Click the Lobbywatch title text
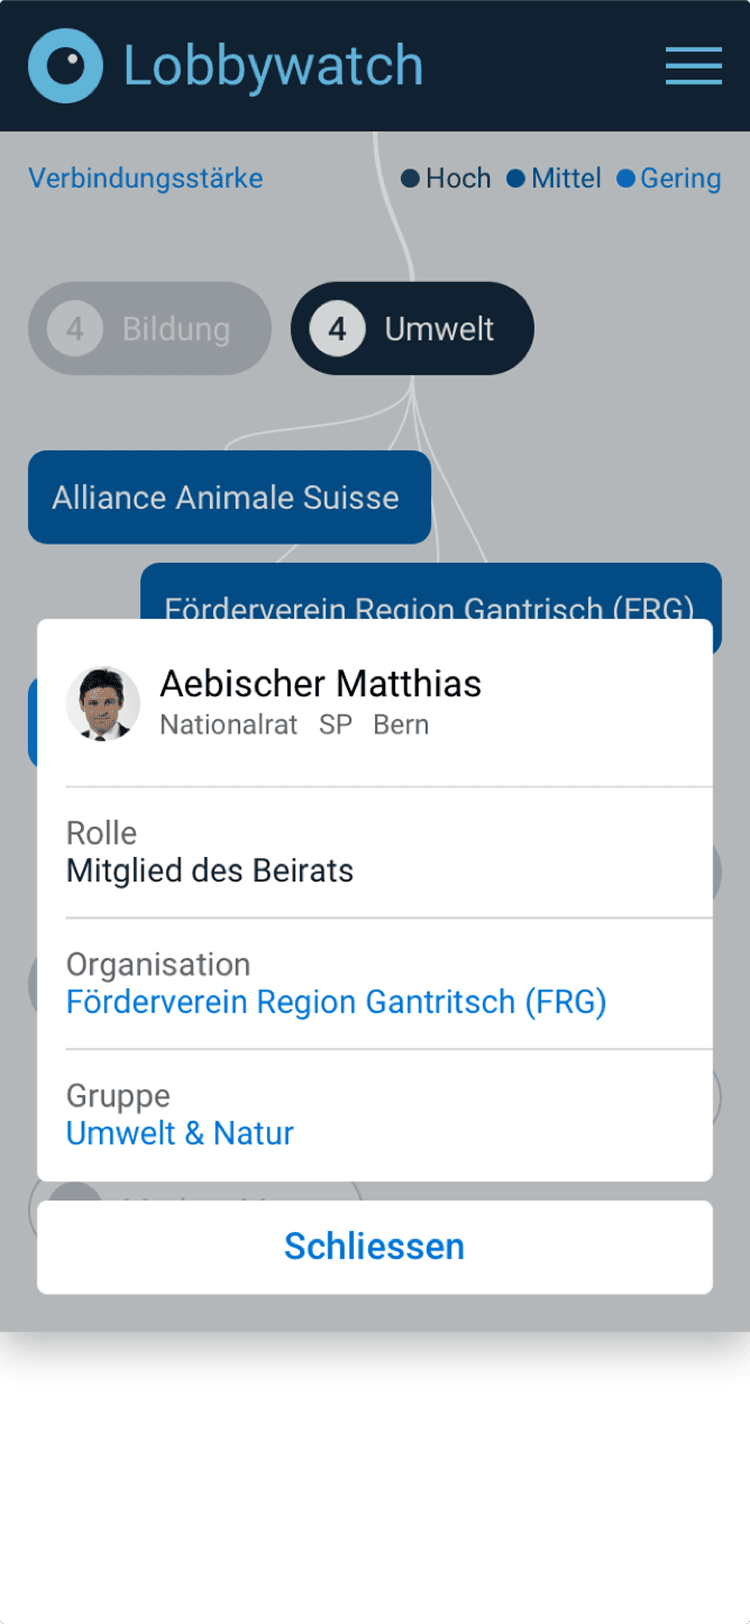The width and height of the screenshot is (750, 1624). tap(273, 66)
